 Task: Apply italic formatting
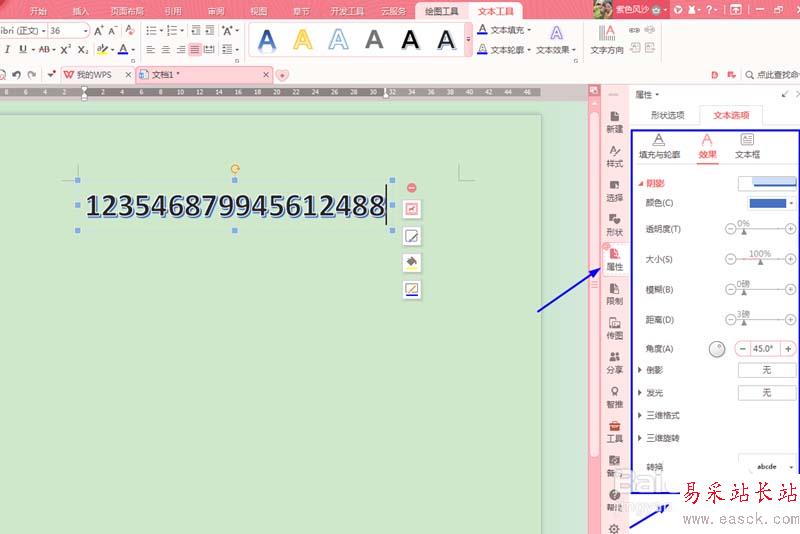(7, 49)
